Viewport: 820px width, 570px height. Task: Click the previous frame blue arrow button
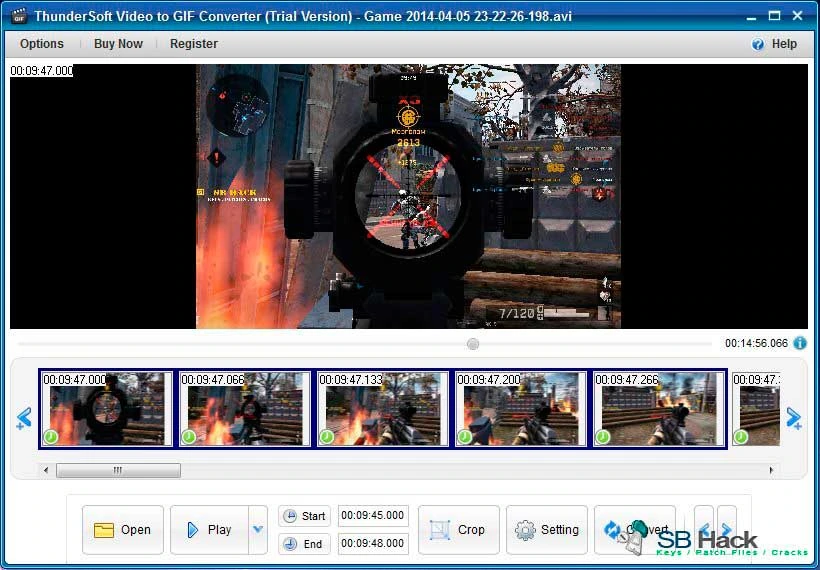click(x=704, y=529)
